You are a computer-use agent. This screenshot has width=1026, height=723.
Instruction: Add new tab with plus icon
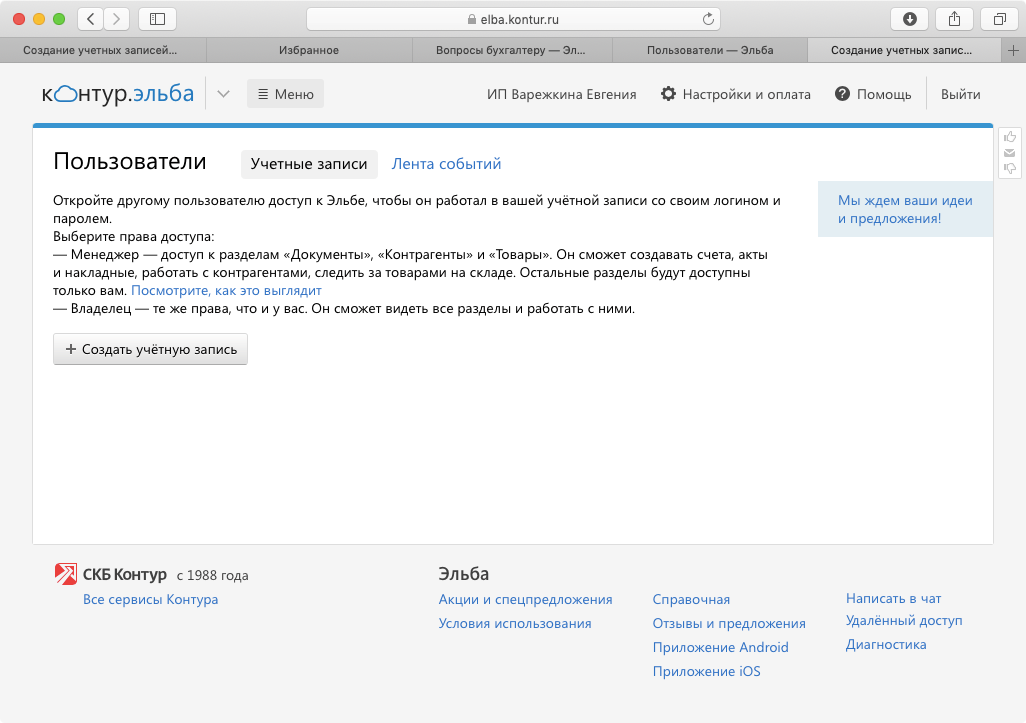point(1014,50)
